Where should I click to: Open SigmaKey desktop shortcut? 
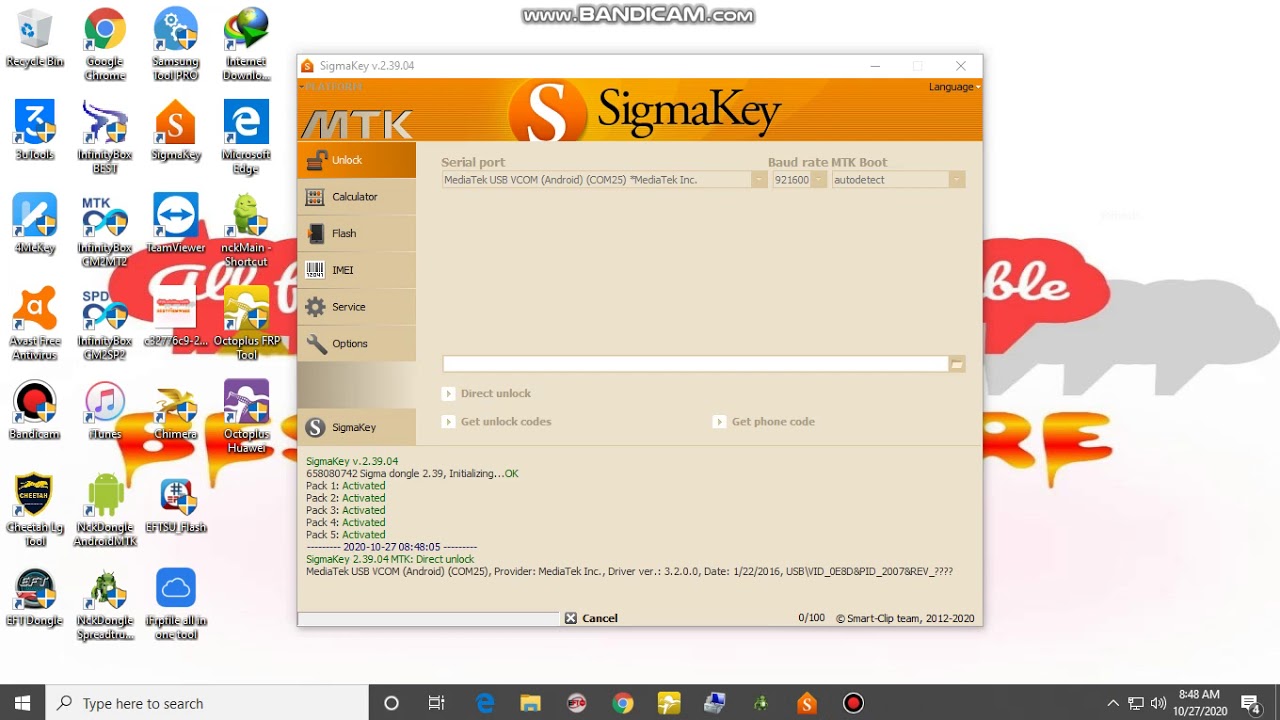(x=175, y=130)
